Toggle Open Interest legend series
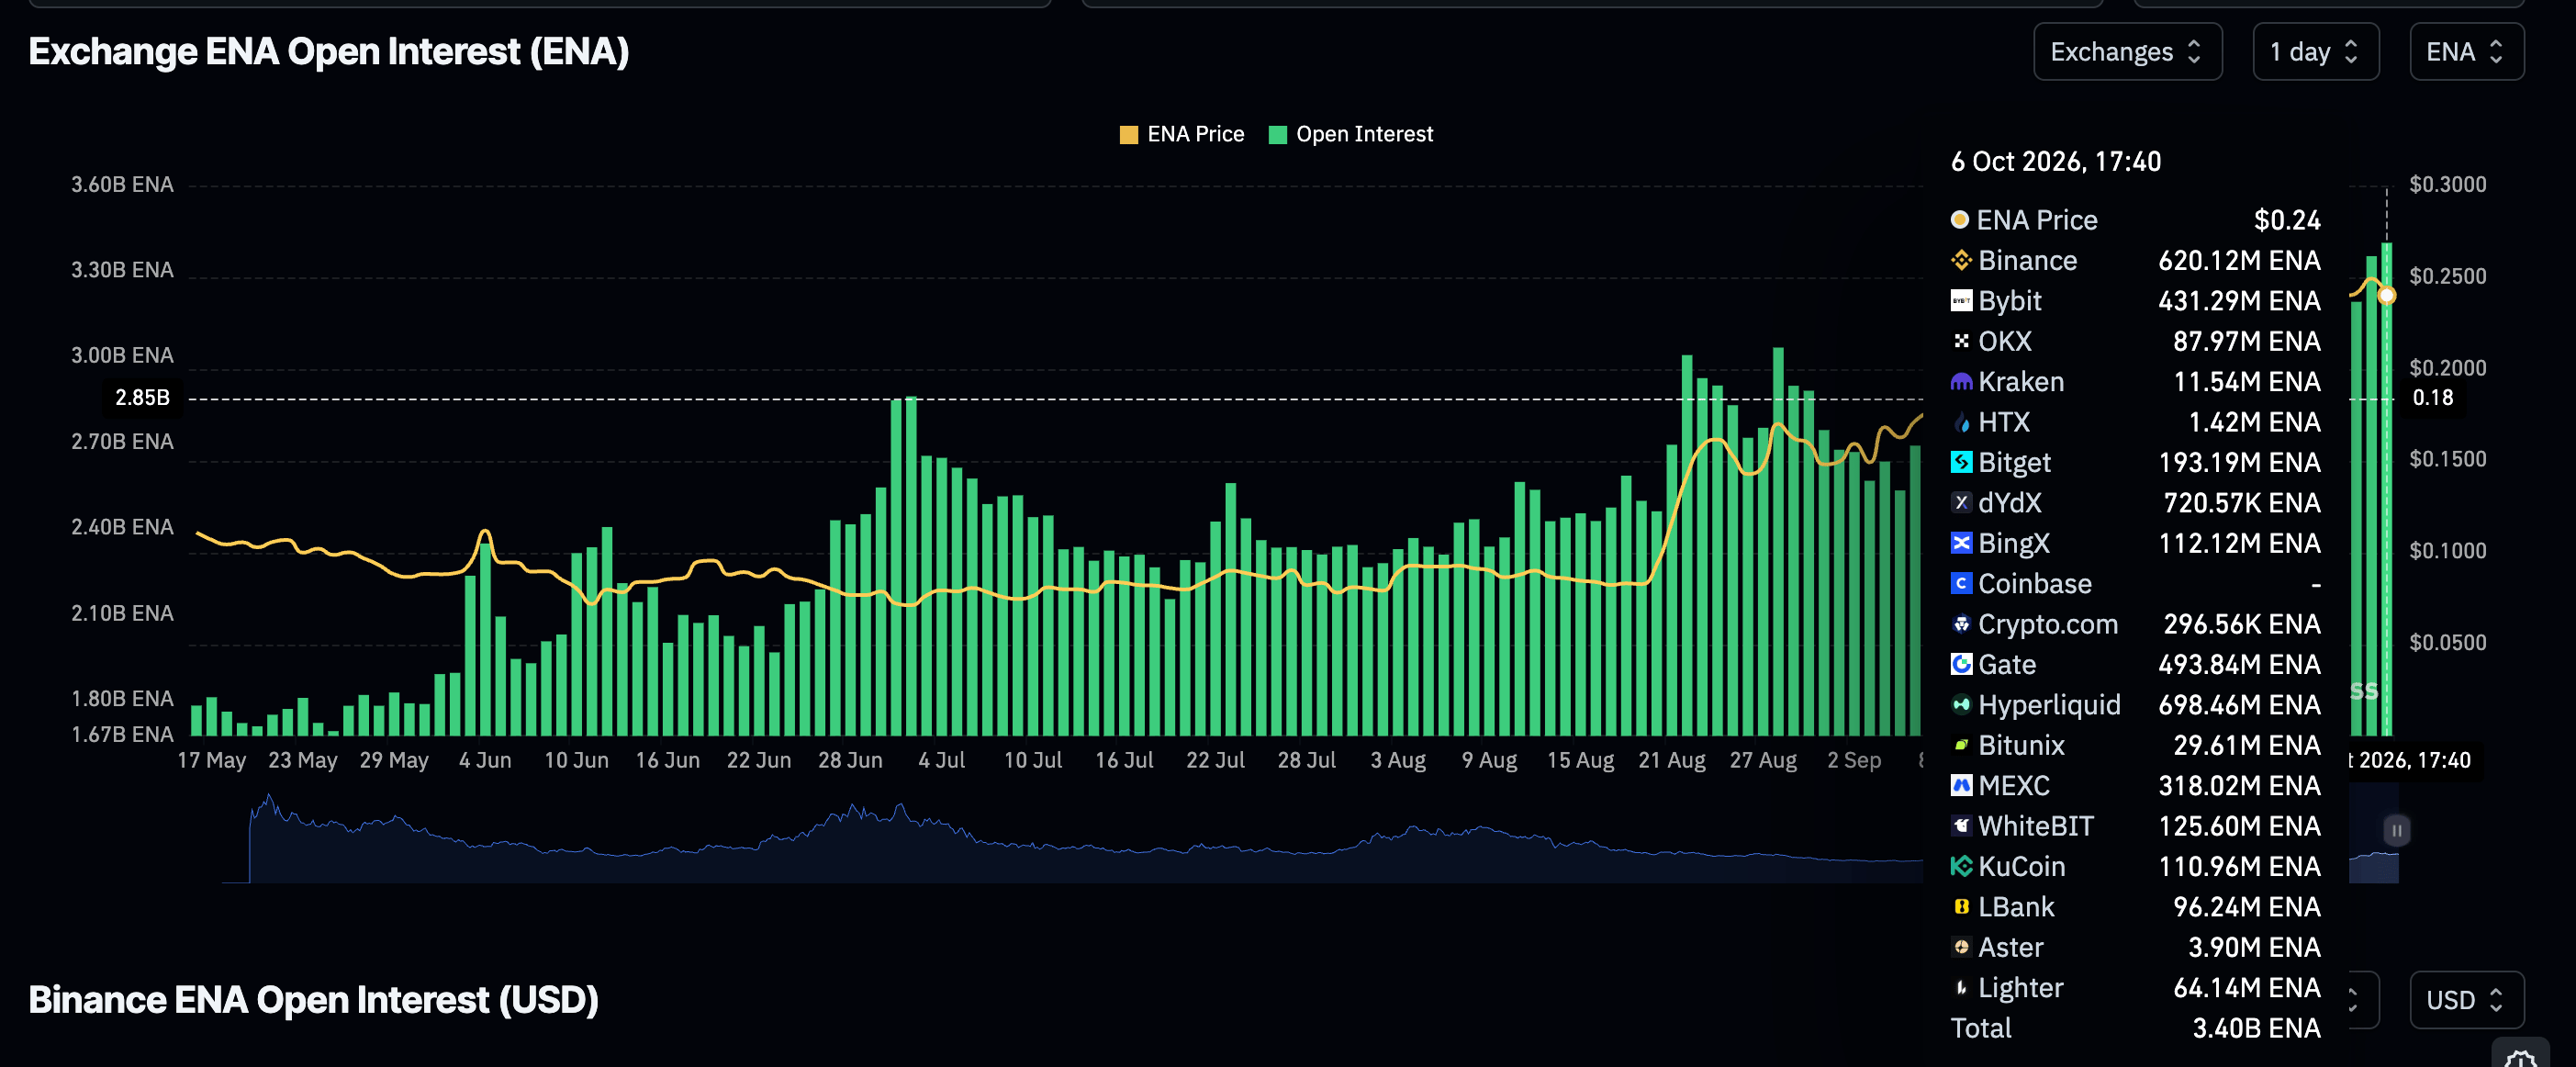The height and width of the screenshot is (1067, 2576). (1350, 134)
